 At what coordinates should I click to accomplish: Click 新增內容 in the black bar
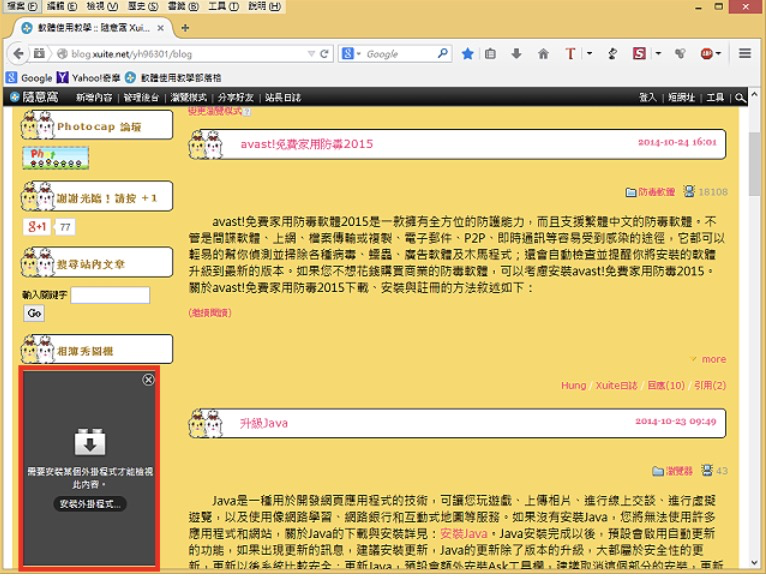pyautogui.click(x=94, y=98)
